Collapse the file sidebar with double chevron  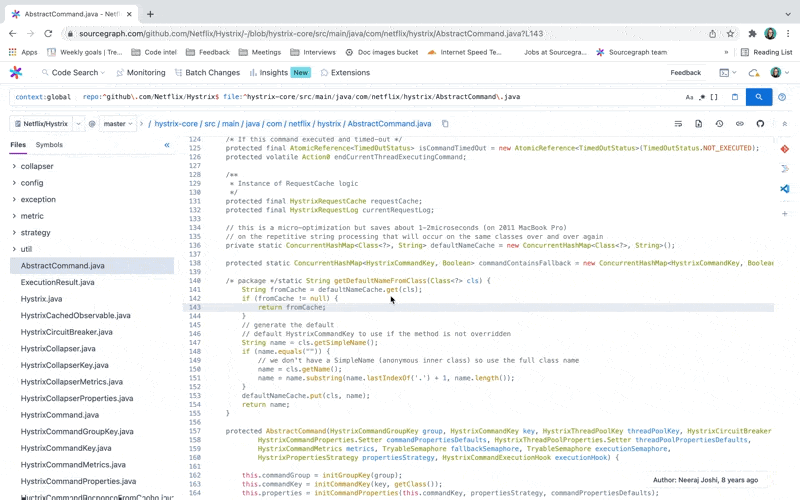[167, 145]
